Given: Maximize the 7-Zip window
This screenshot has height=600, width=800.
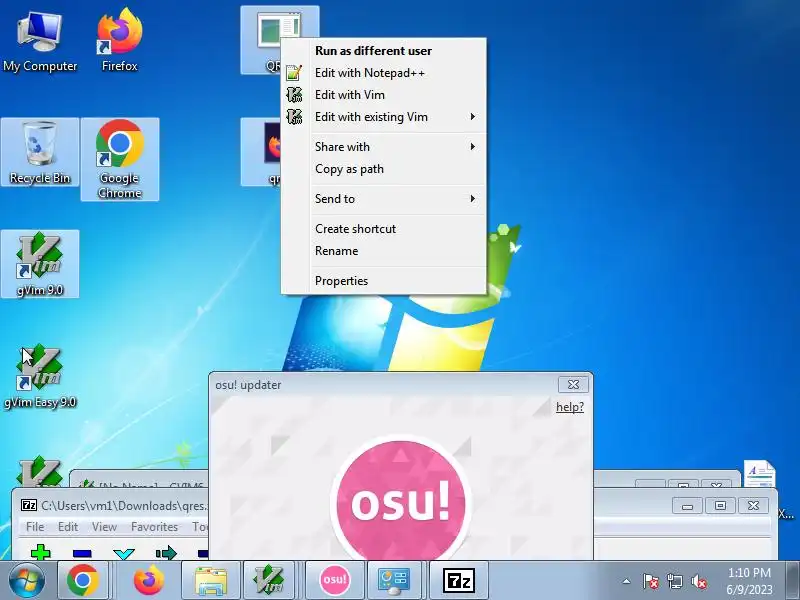Looking at the screenshot, I should 720,506.
